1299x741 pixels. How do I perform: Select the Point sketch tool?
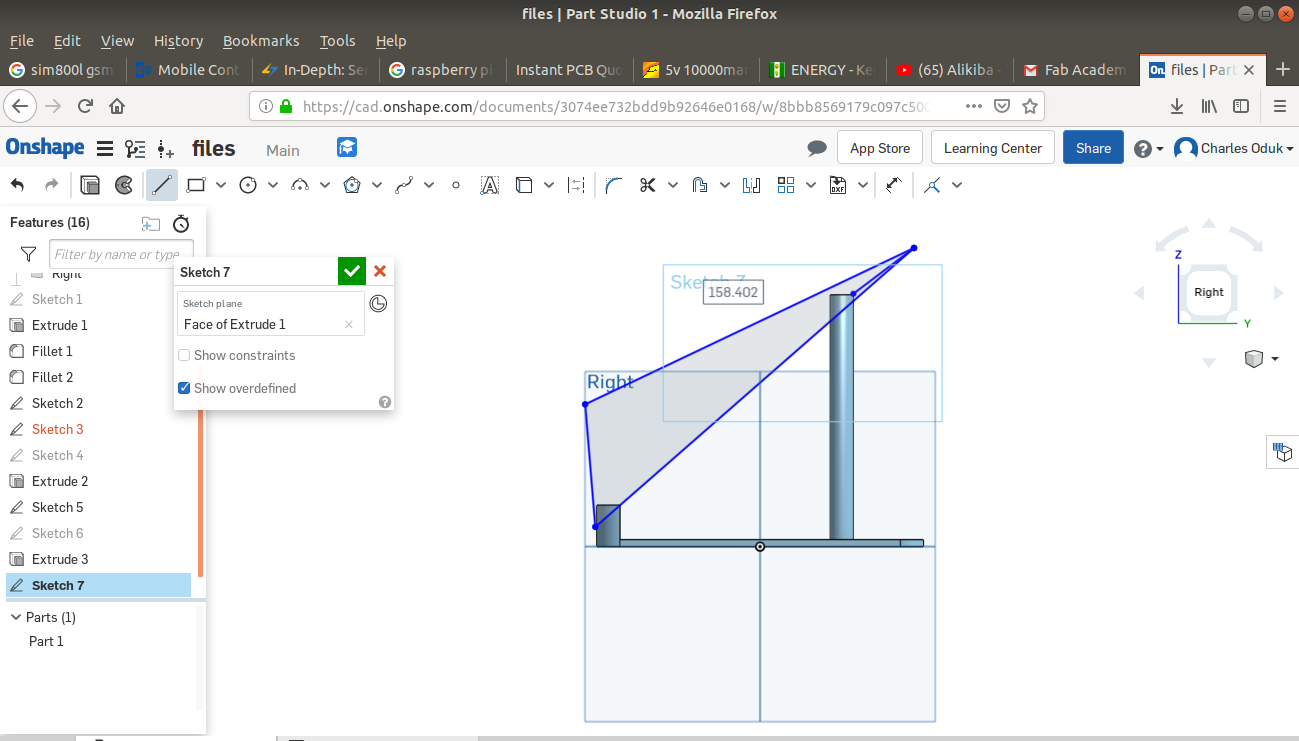[456, 185]
